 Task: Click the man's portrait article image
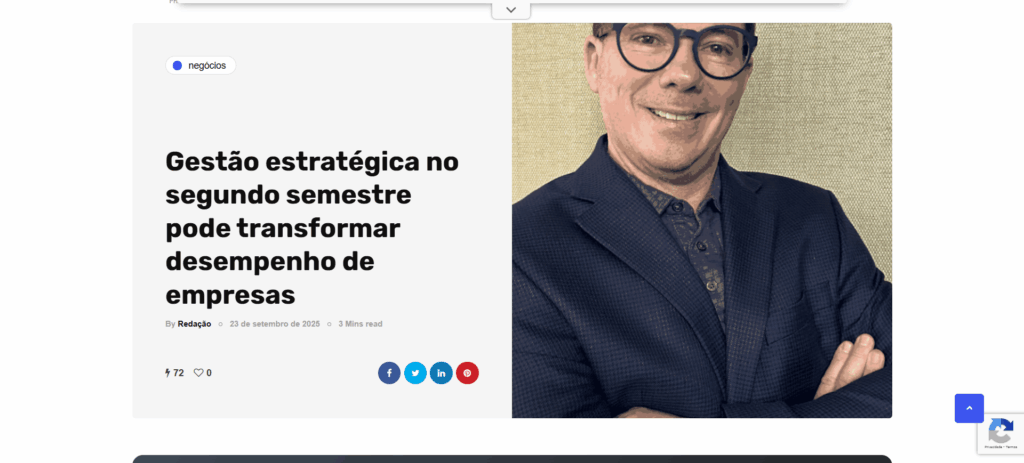coord(702,221)
